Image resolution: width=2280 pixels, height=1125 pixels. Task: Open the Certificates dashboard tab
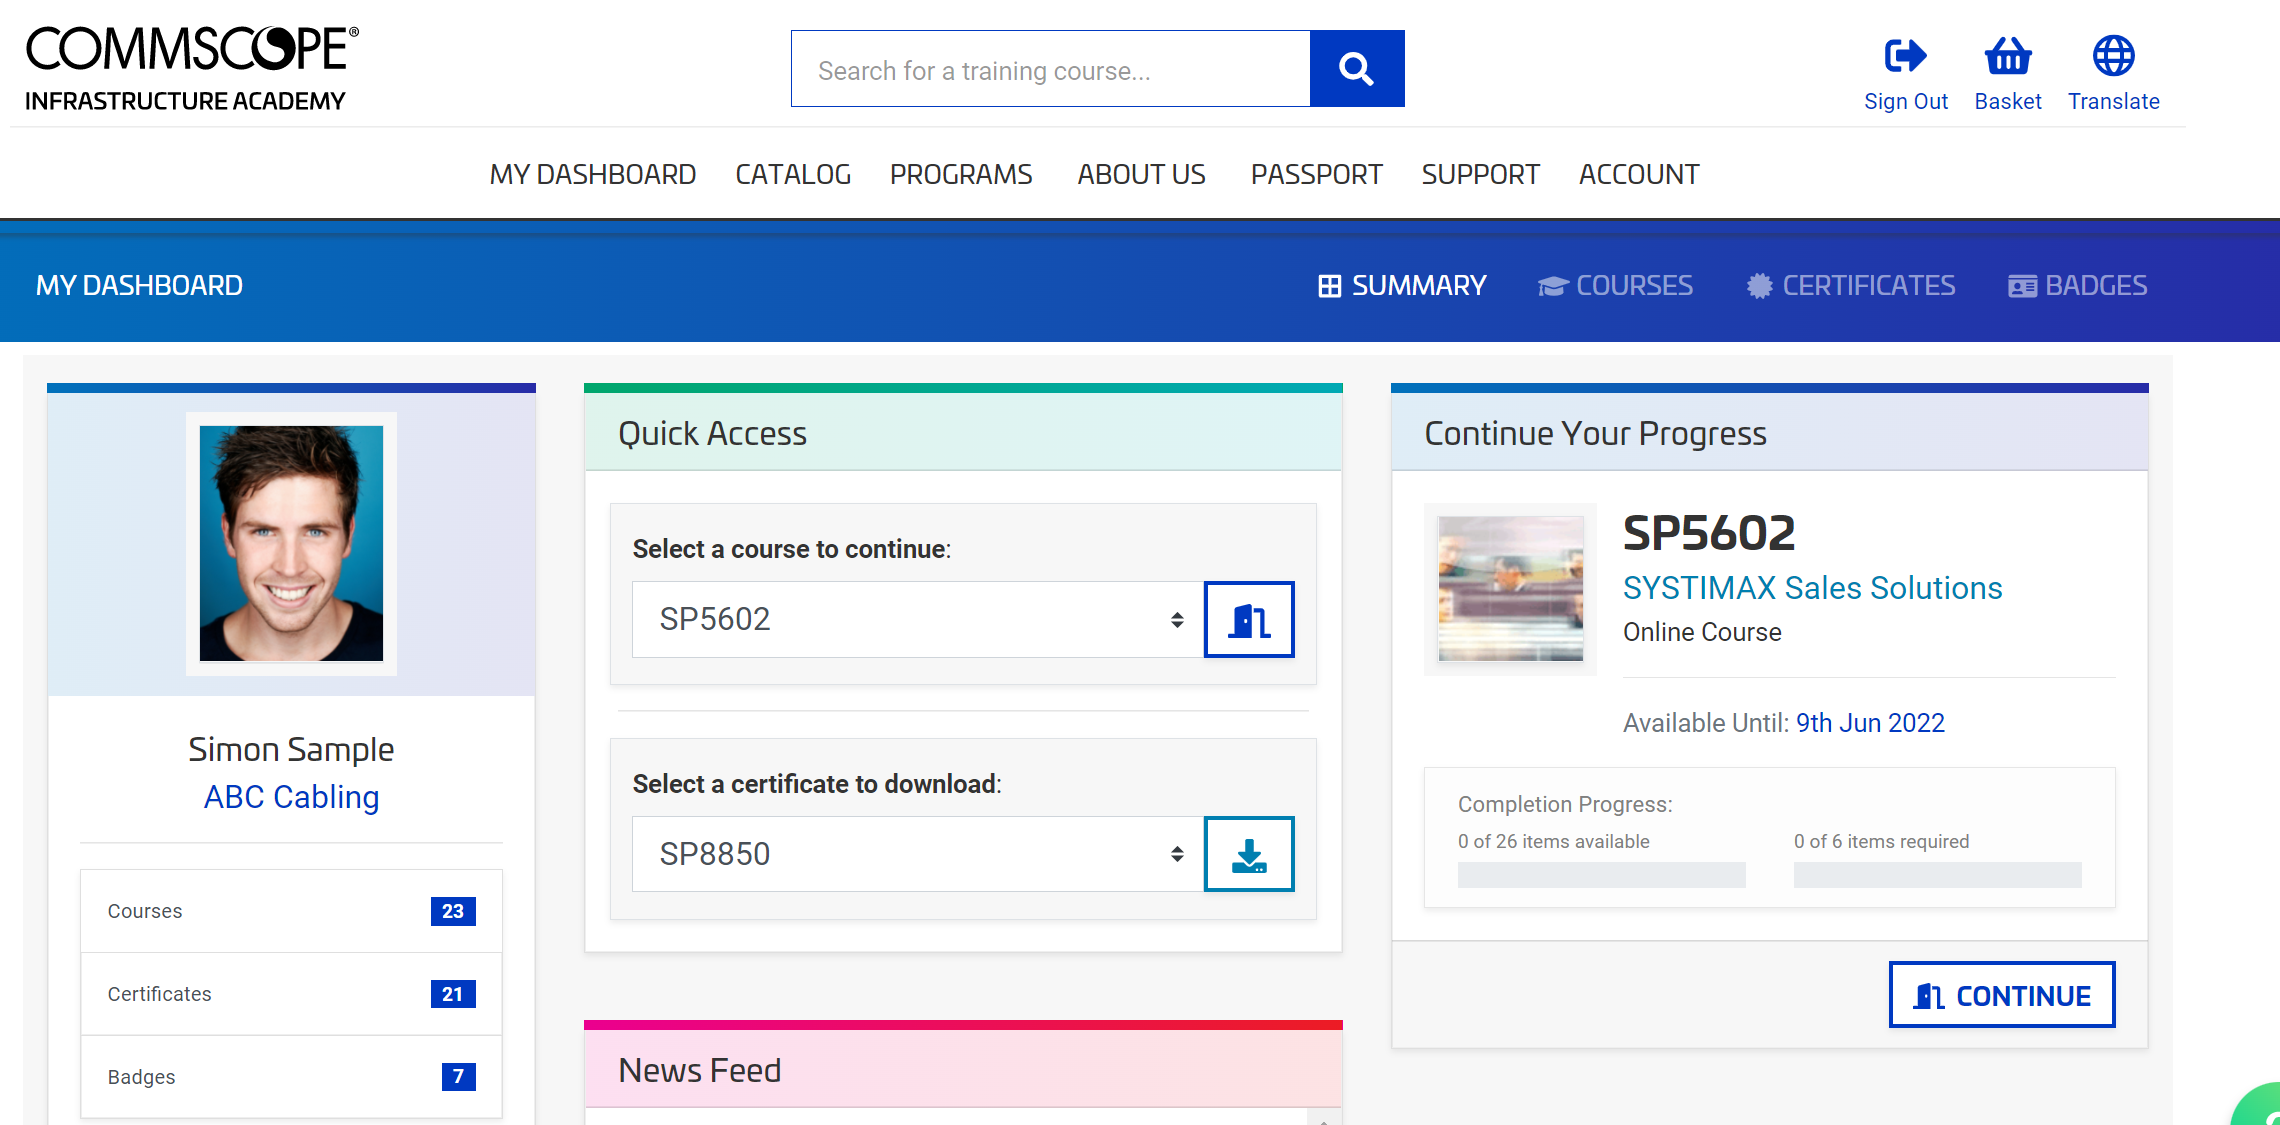pos(1850,286)
